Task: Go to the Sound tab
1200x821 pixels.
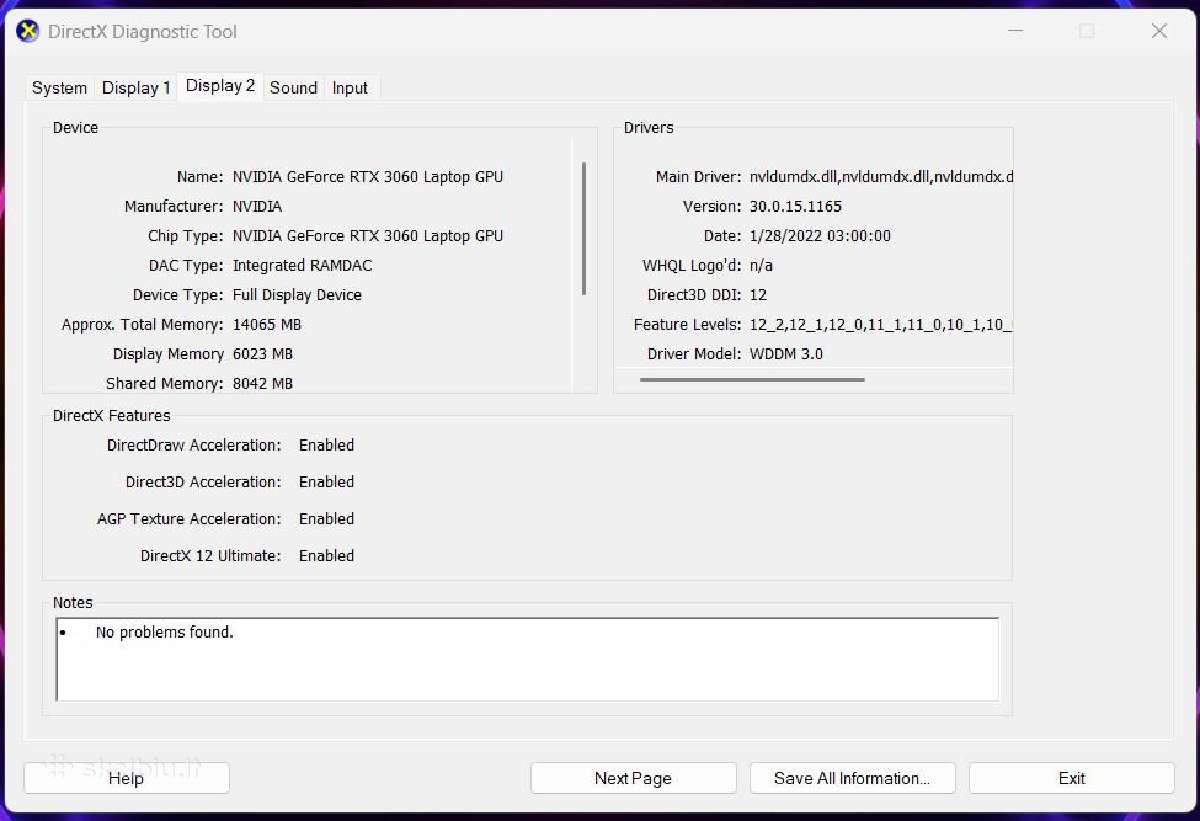Action: click(x=293, y=88)
